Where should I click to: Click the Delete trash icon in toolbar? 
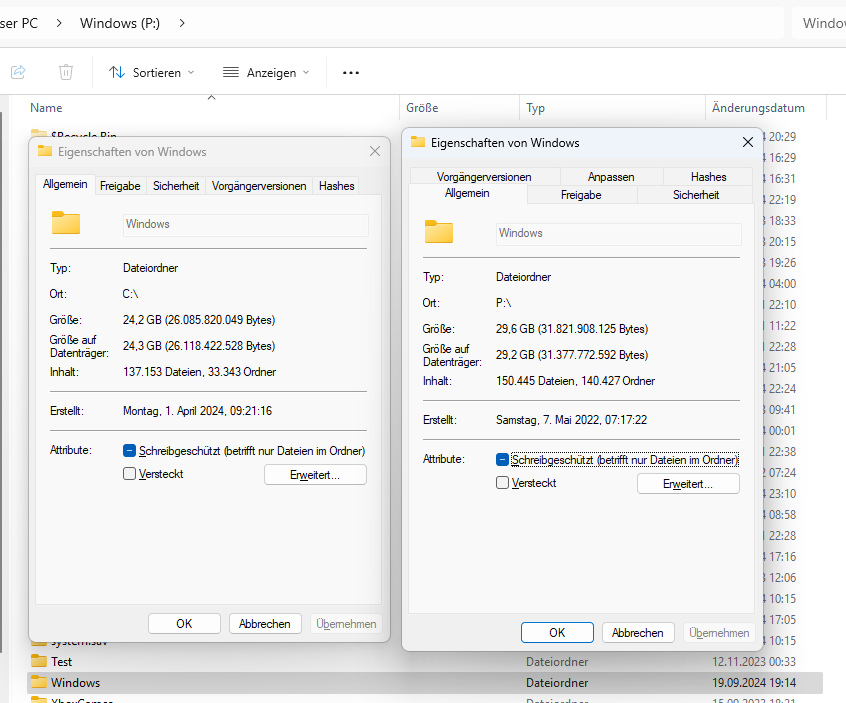pyautogui.click(x=66, y=72)
